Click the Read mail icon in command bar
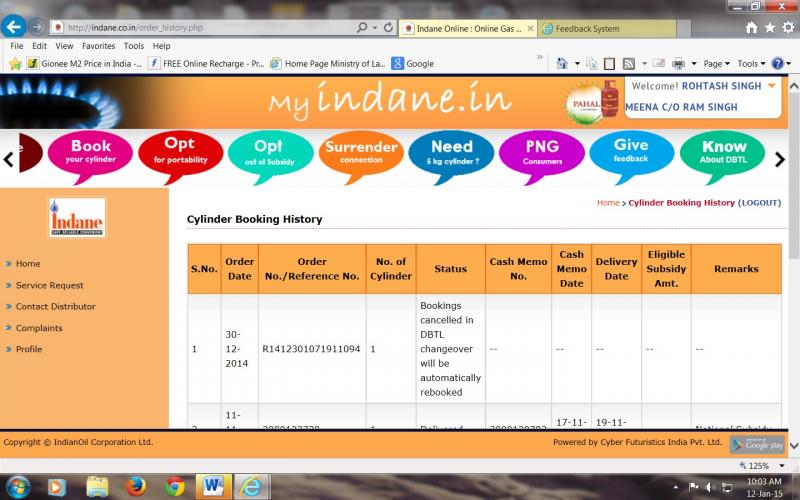The height and width of the screenshot is (500, 800). (659, 63)
